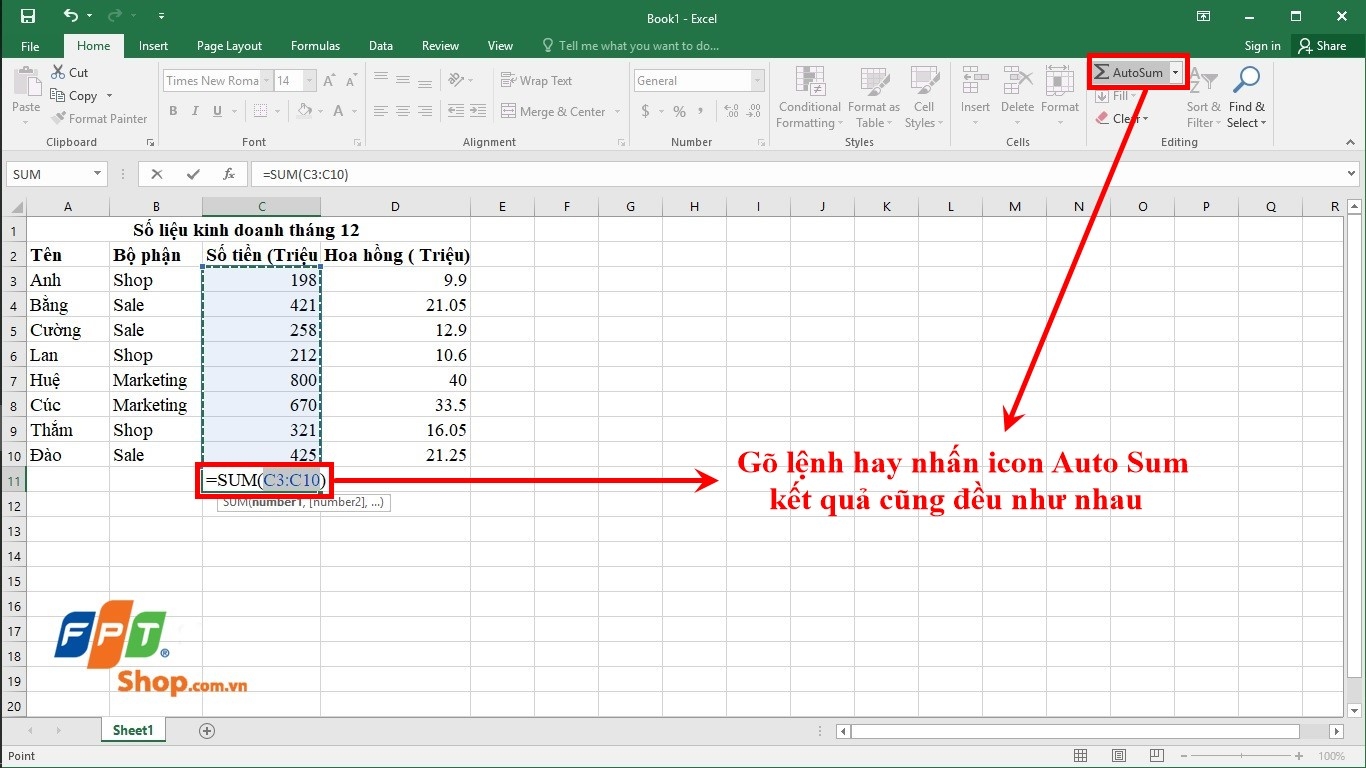Screen dimensions: 1366x768
Task: Align text right in Alignment group
Action: click(x=425, y=111)
